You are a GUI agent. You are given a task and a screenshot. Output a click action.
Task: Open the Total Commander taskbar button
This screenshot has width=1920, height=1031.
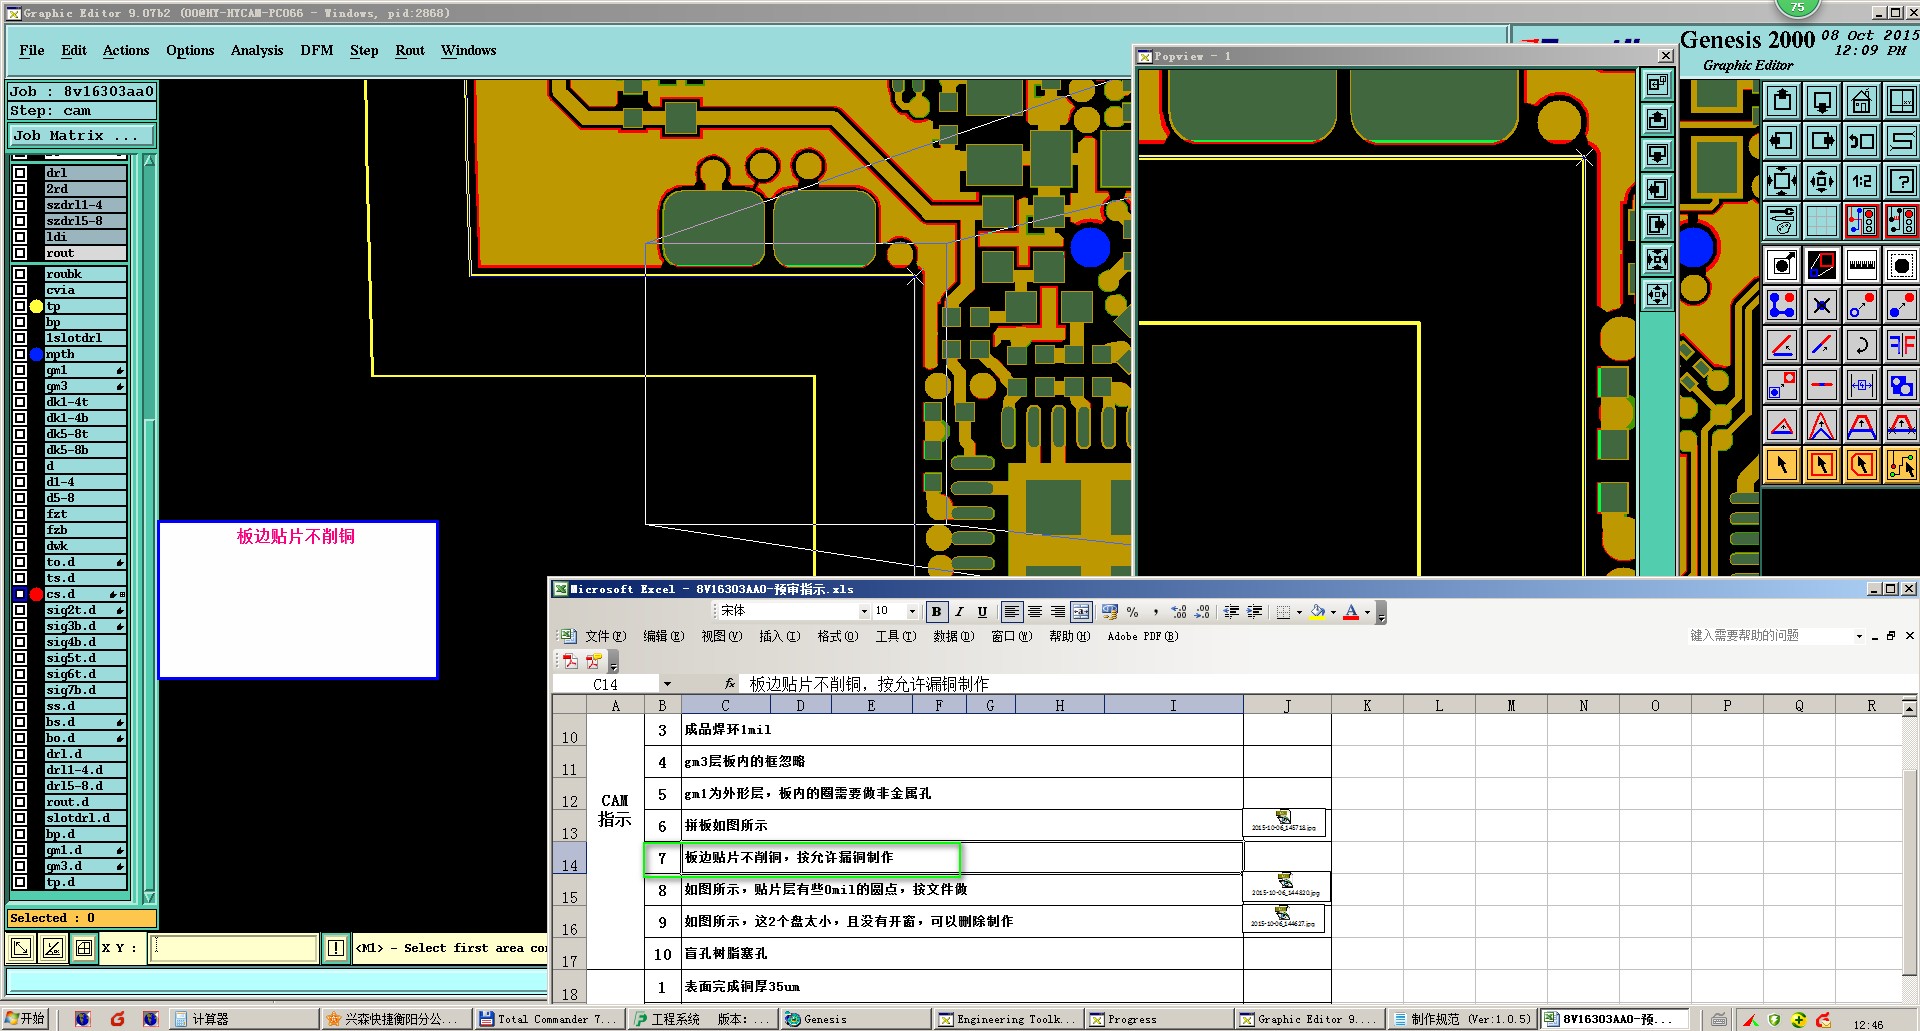point(548,1019)
